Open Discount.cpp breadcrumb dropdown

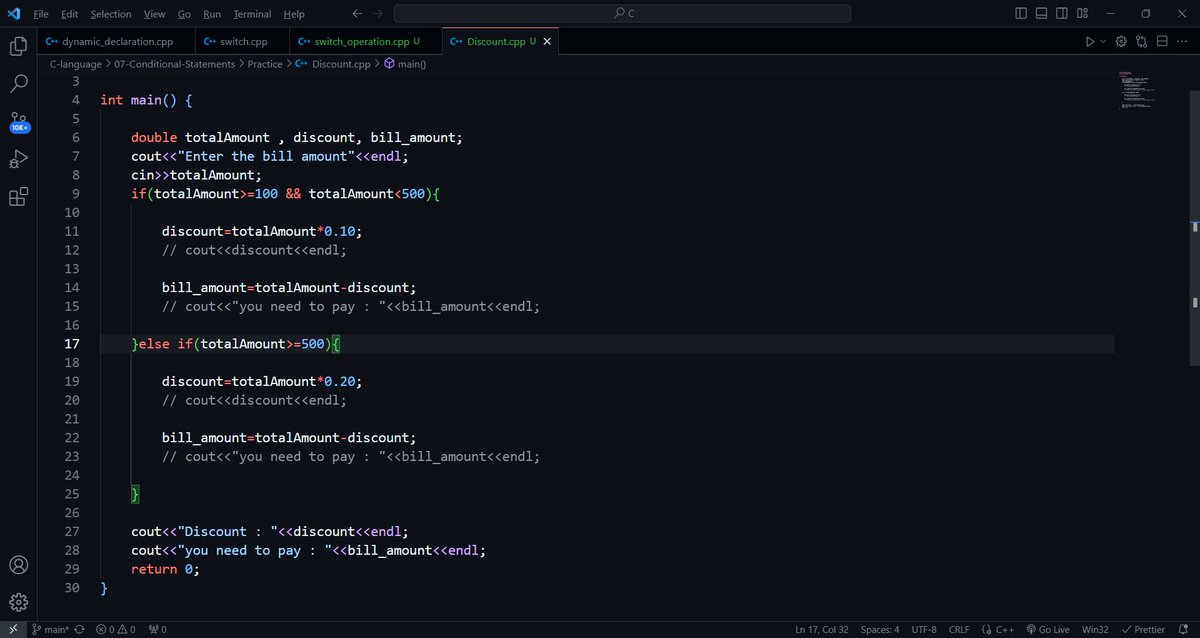[334, 64]
